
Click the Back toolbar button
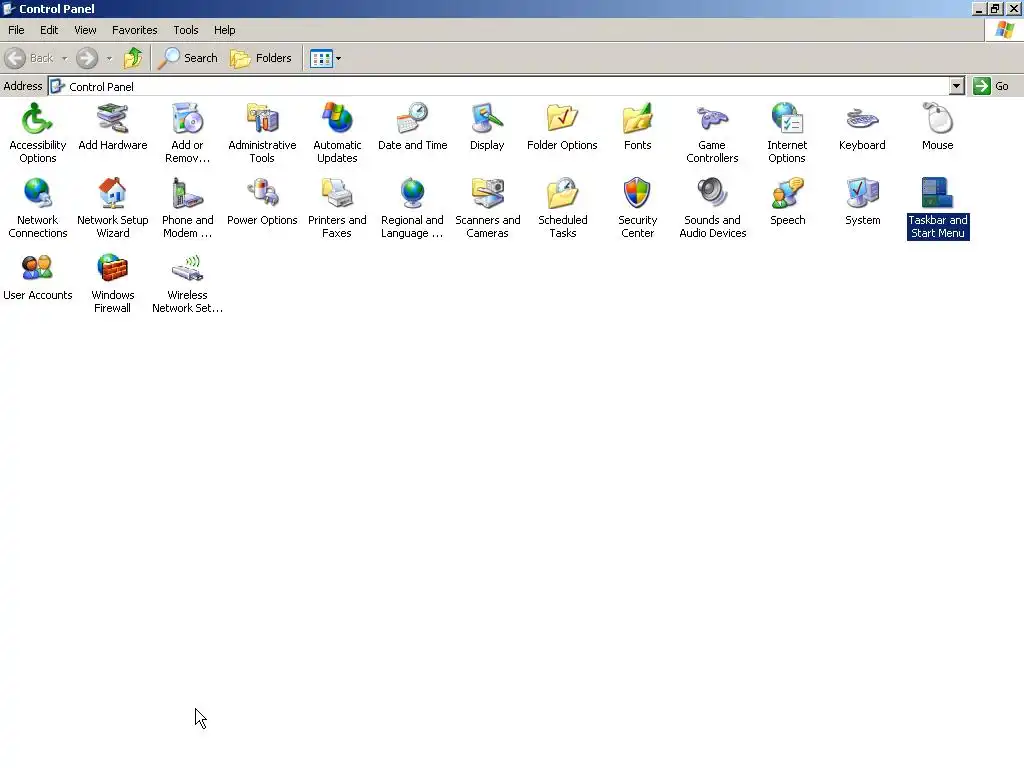pyautogui.click(x=29, y=58)
